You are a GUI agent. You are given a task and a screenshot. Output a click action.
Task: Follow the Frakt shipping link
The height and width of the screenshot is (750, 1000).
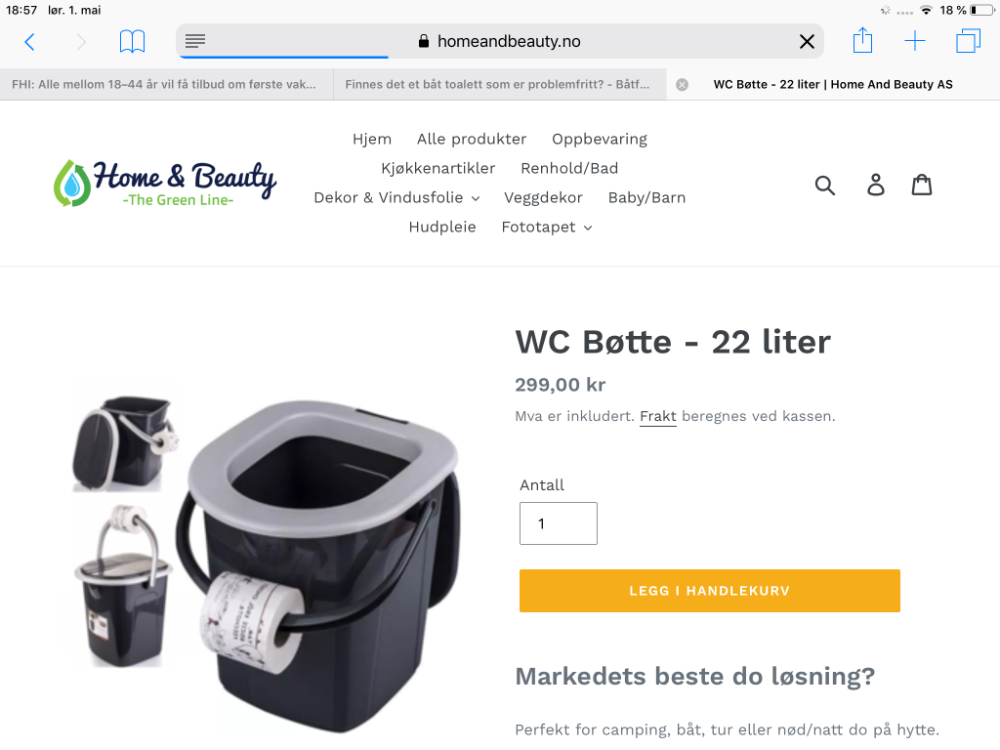(x=658, y=416)
